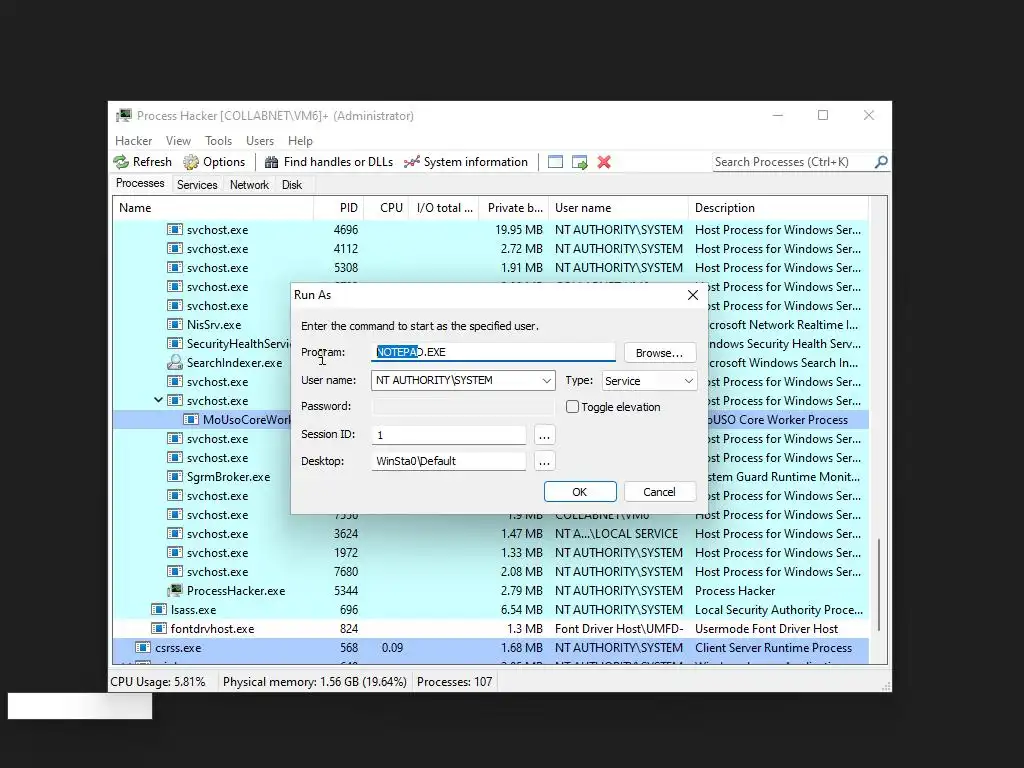The image size is (1024, 768).
Task: Click the Browse... button
Action: [660, 353]
